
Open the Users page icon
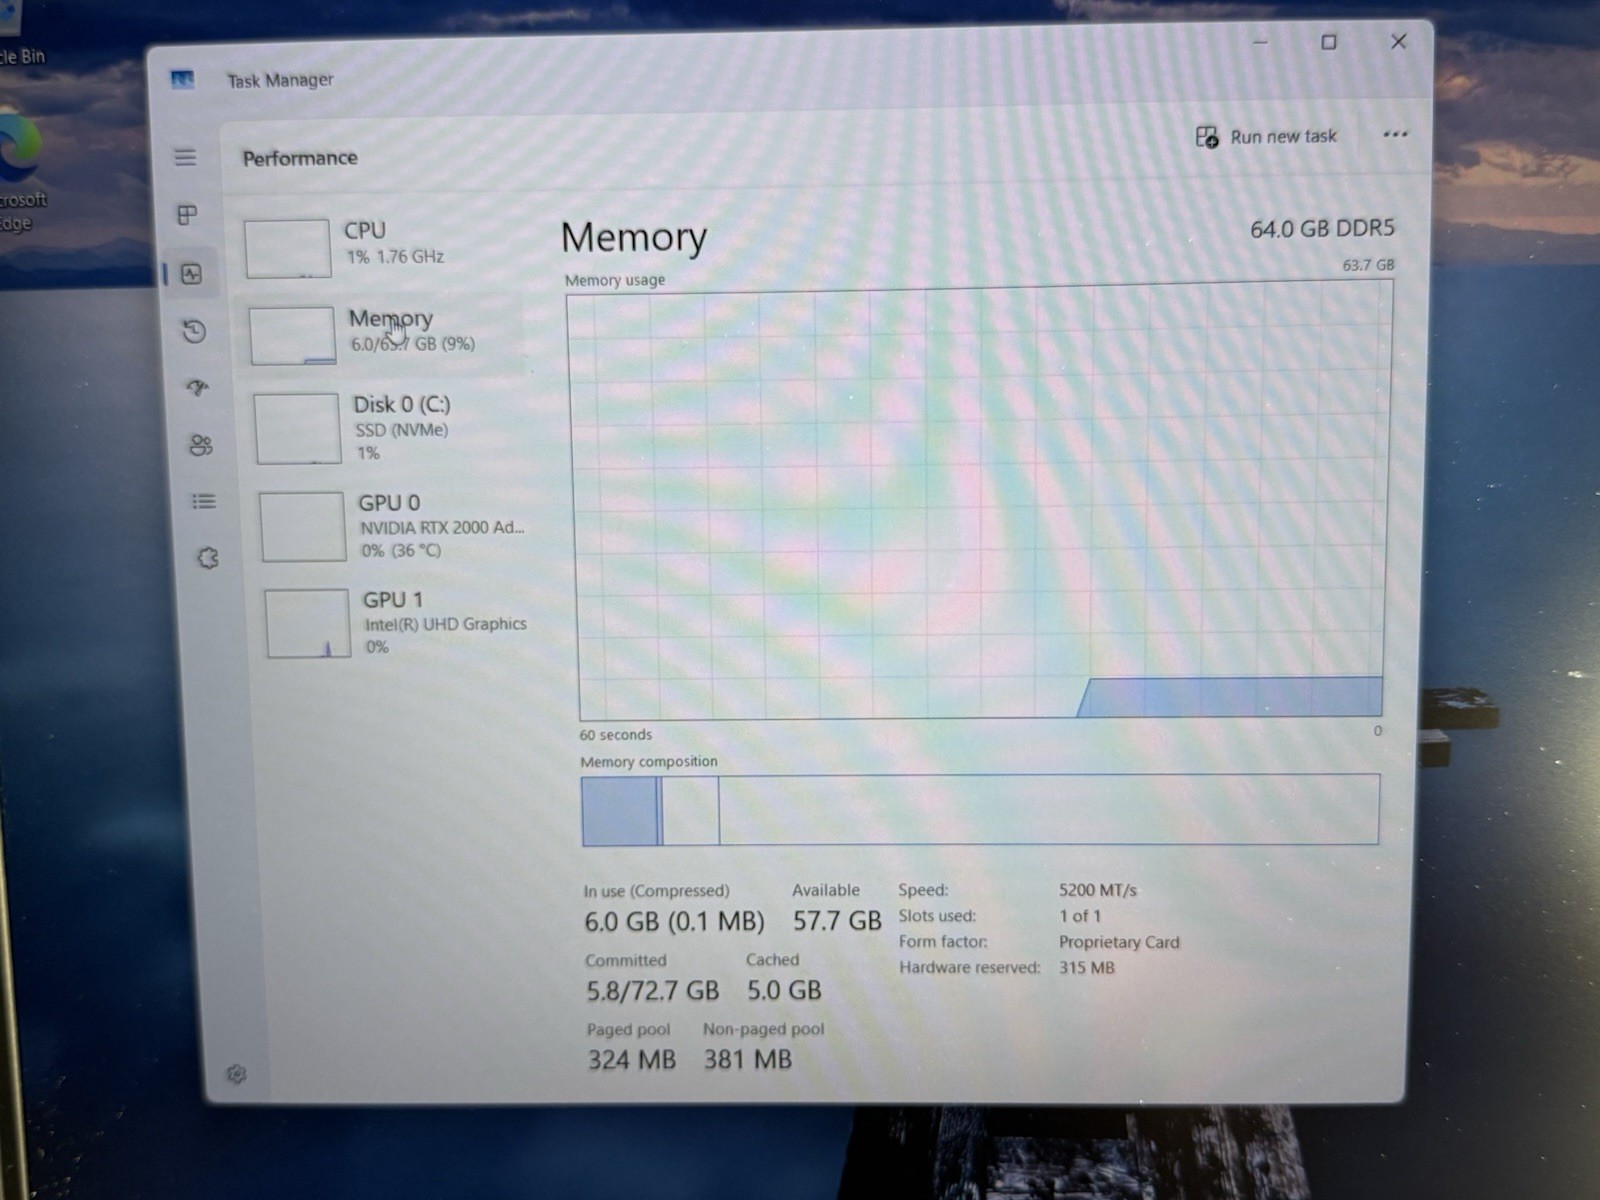tap(200, 445)
